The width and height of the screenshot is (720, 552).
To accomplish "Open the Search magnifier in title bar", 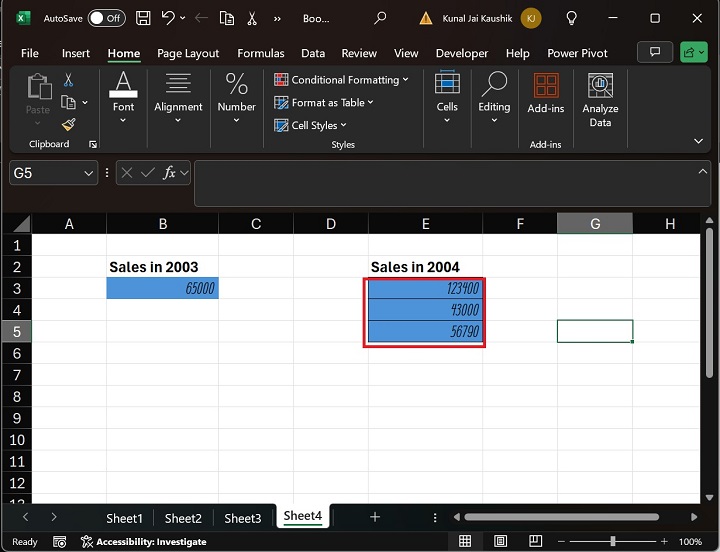I will coord(380,18).
